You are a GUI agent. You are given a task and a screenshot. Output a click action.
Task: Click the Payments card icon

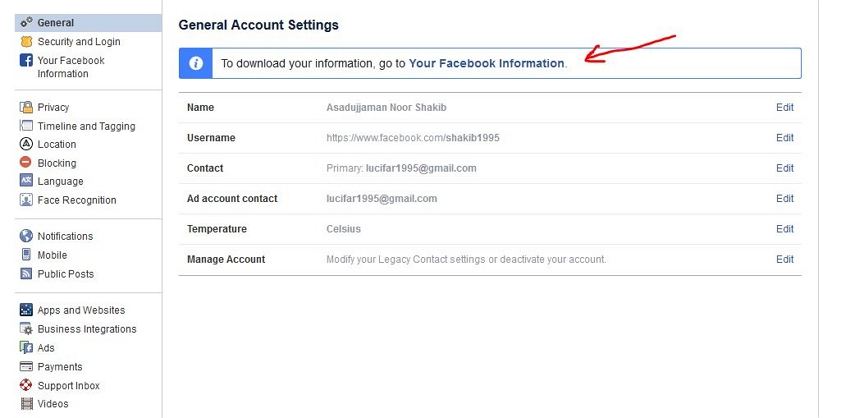click(x=26, y=366)
